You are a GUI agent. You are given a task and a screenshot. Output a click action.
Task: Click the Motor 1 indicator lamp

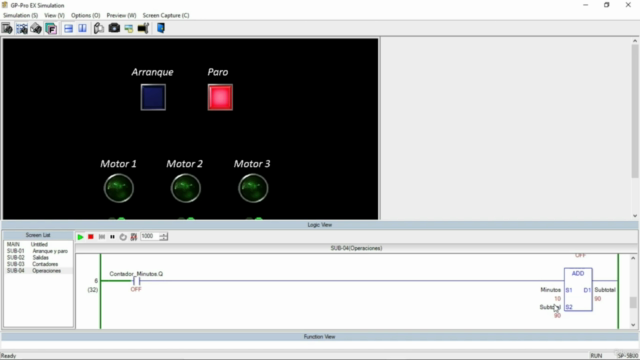[118, 188]
